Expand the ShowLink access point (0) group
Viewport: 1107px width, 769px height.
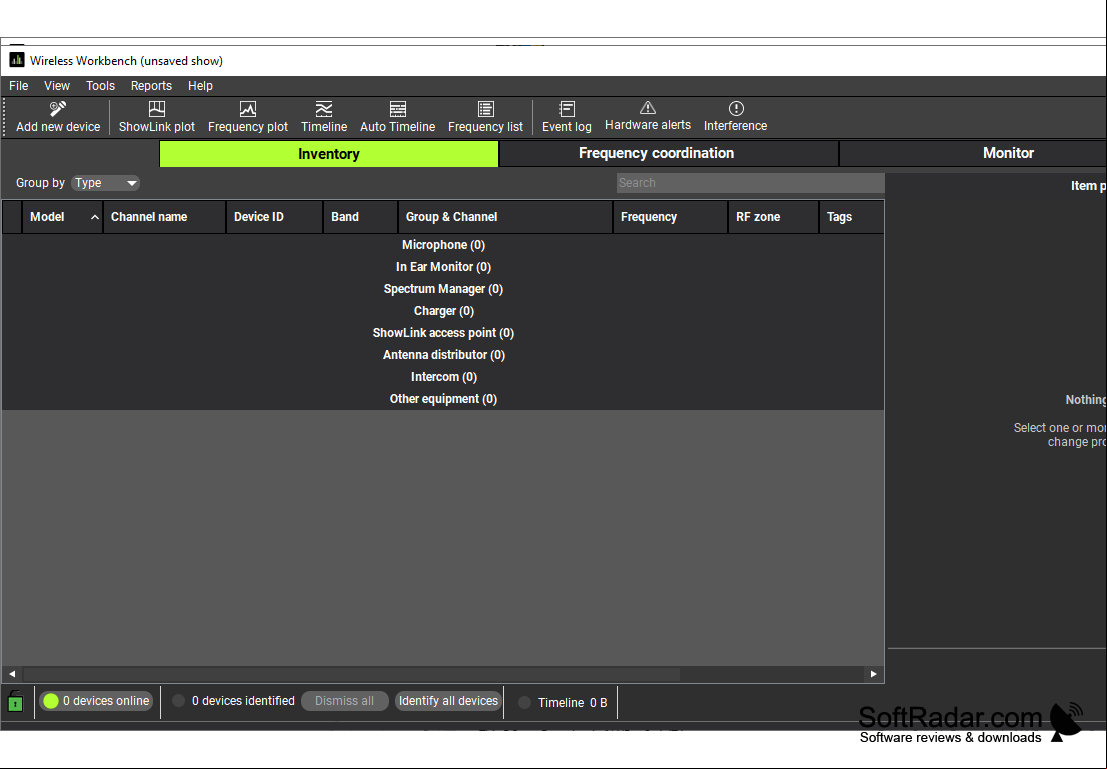point(443,333)
